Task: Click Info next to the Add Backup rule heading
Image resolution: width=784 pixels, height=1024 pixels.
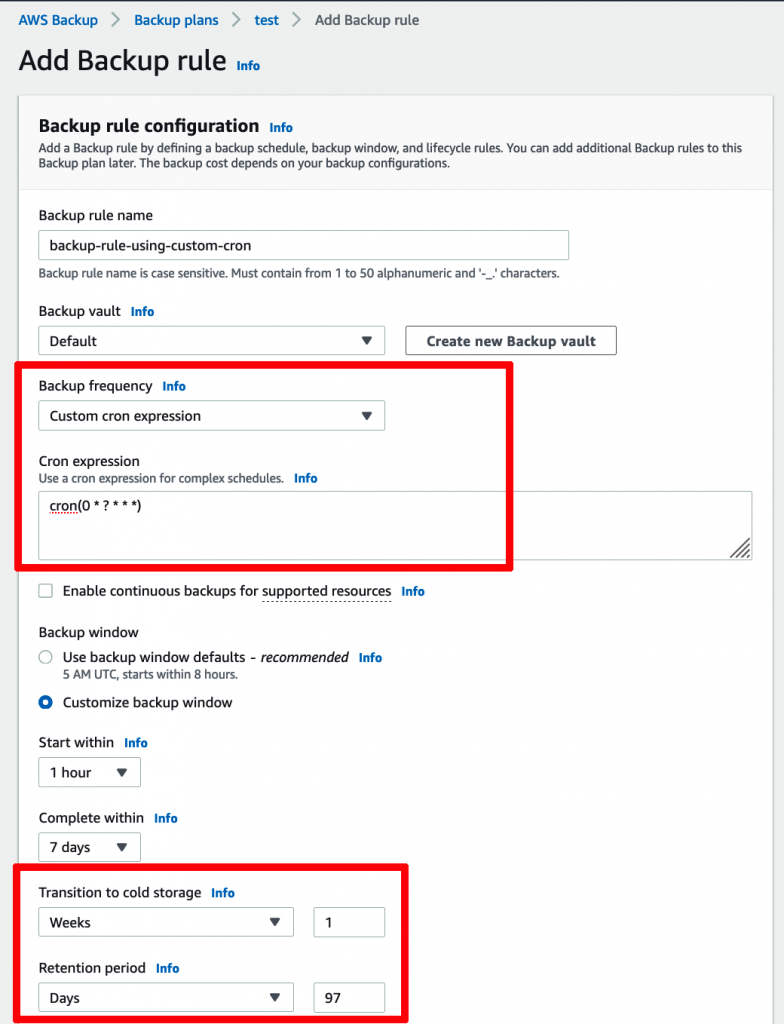Action: click(x=248, y=66)
